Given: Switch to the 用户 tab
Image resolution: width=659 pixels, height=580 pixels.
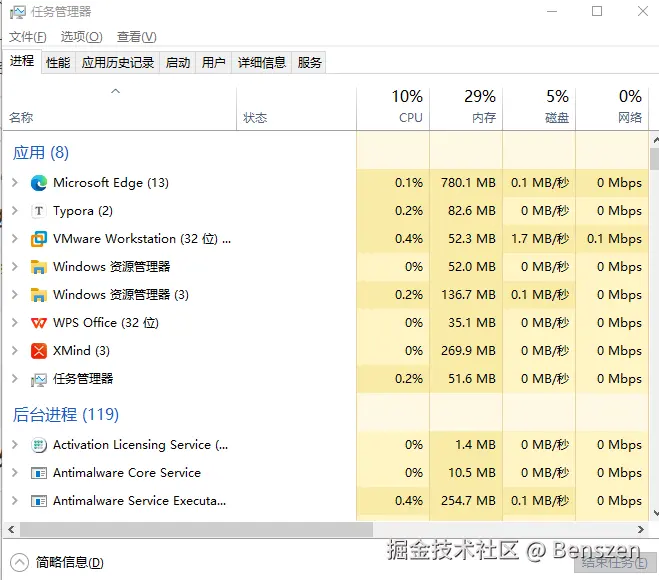Looking at the screenshot, I should (x=214, y=63).
